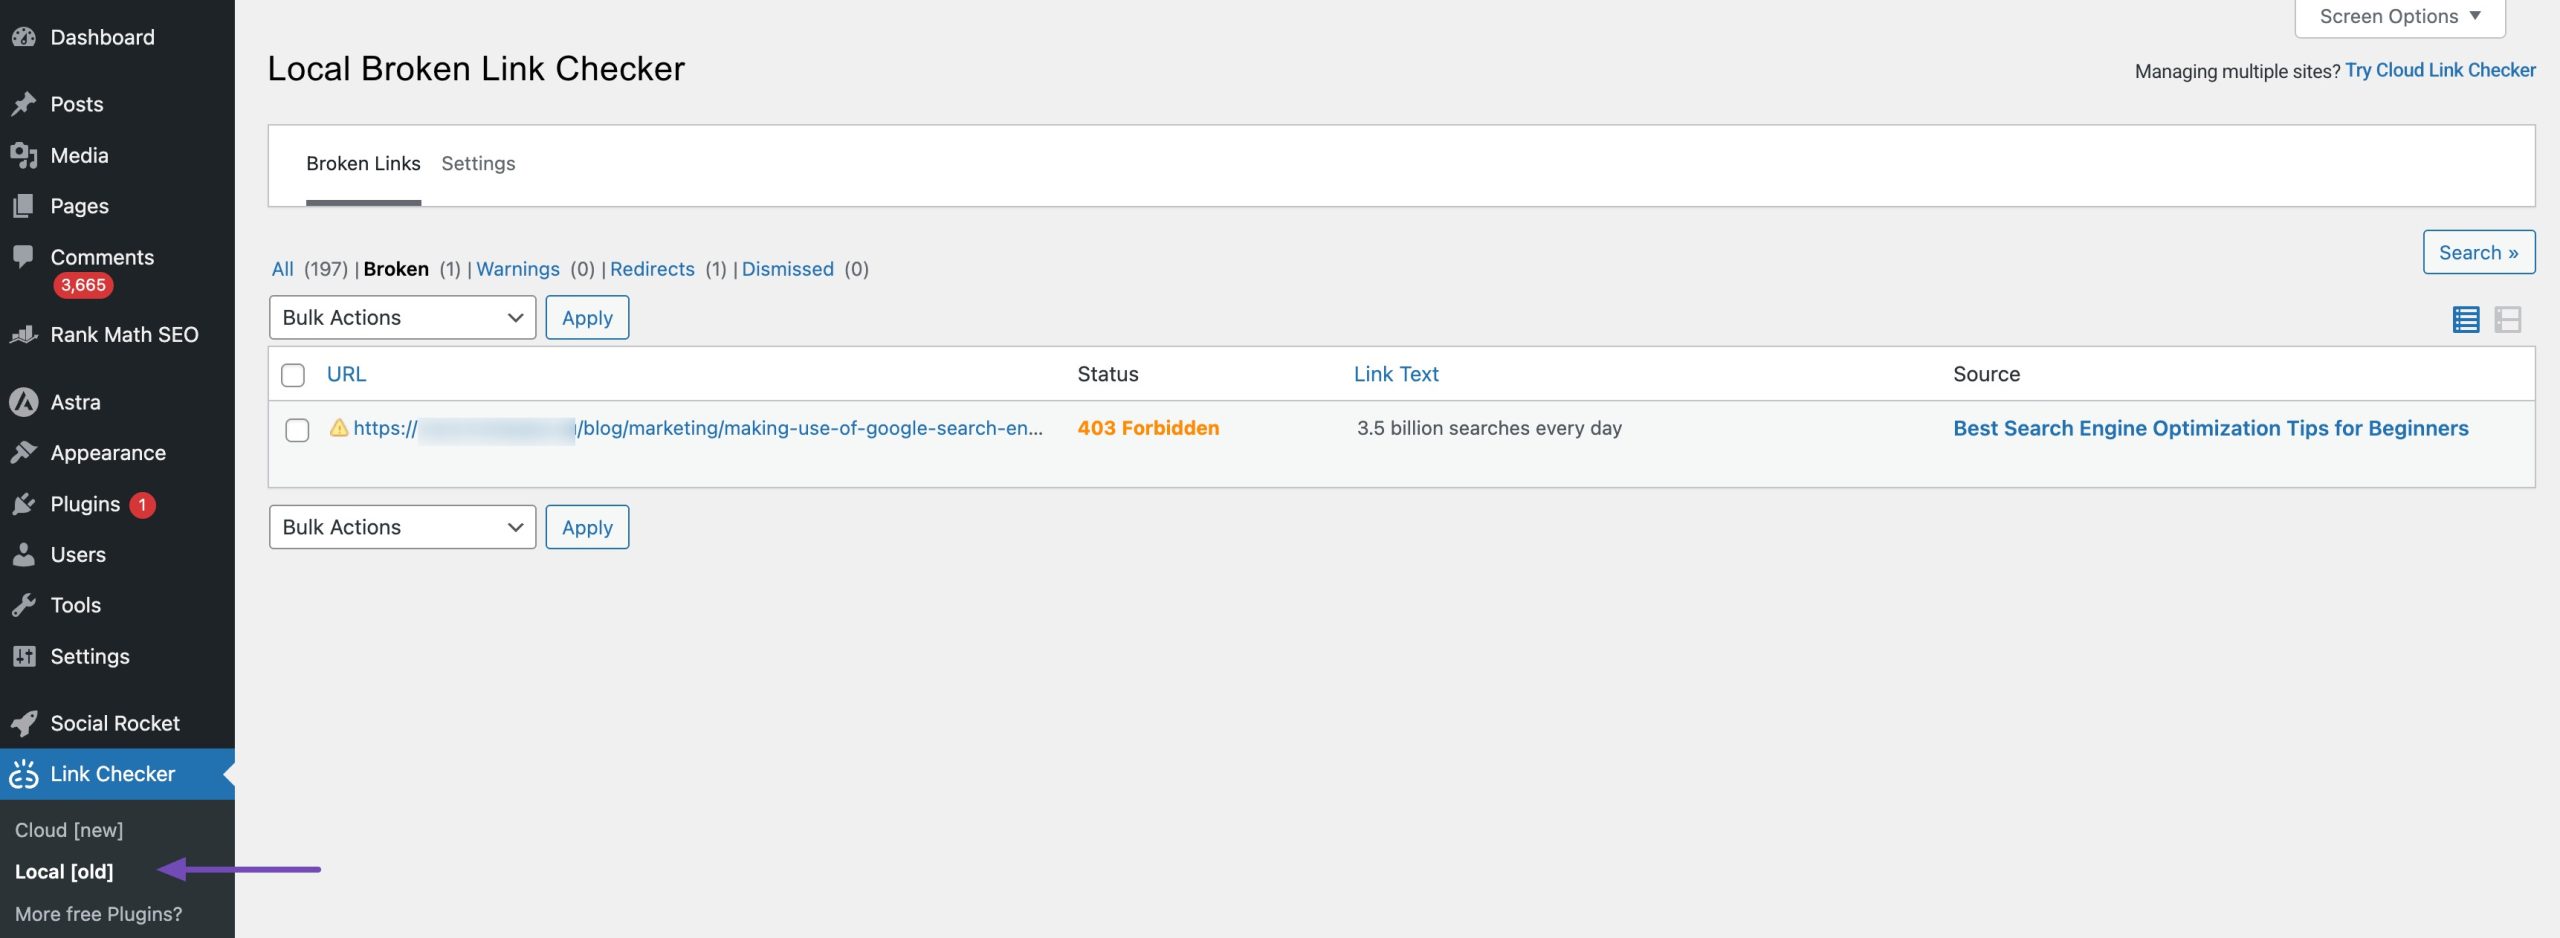Select Cloud [new] submenu item

(69, 830)
